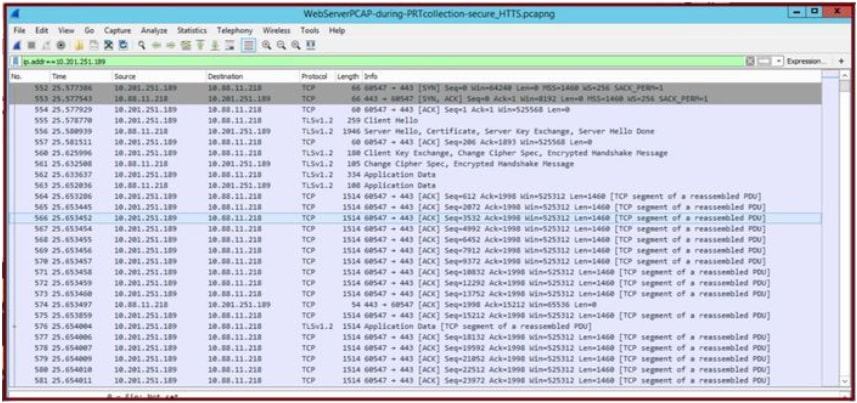Click scrollbar down arrow in packet list

tap(844, 381)
